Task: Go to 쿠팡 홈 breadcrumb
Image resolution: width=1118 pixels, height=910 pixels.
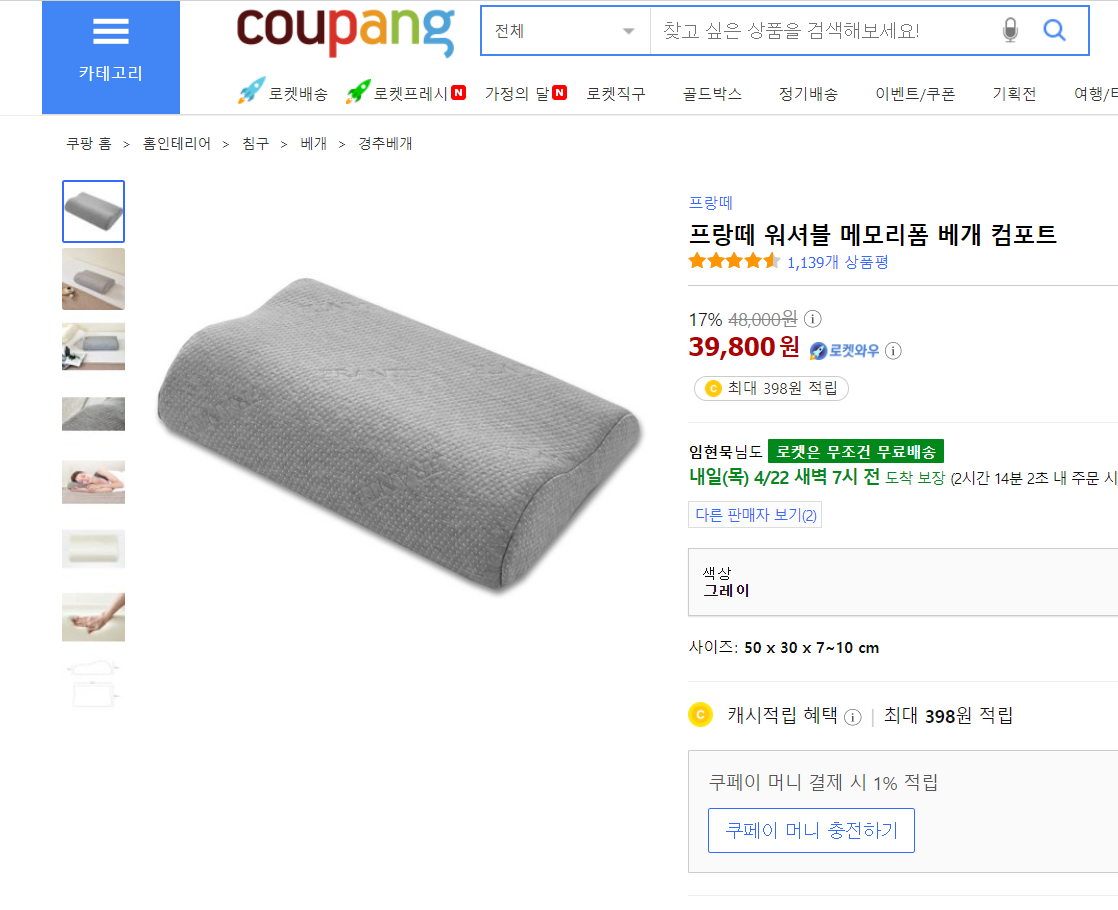Action: click(x=88, y=143)
